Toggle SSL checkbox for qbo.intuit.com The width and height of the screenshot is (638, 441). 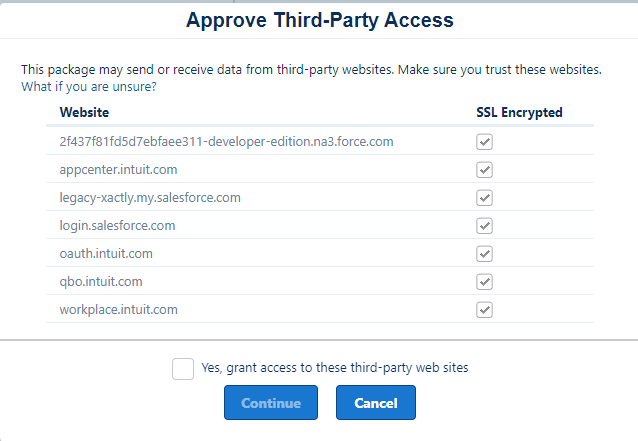coord(485,282)
